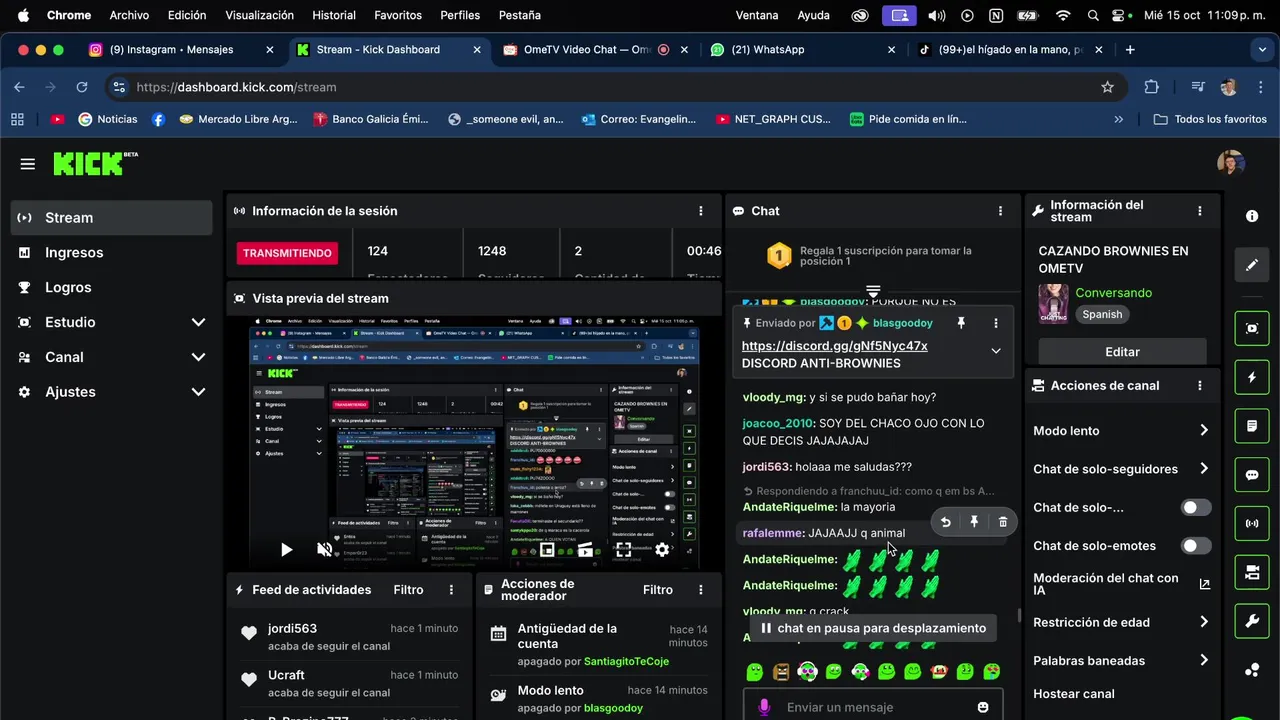This screenshot has height=720, width=1280.
Task: Open the discord.gg link in pinned message
Action: pos(834,346)
